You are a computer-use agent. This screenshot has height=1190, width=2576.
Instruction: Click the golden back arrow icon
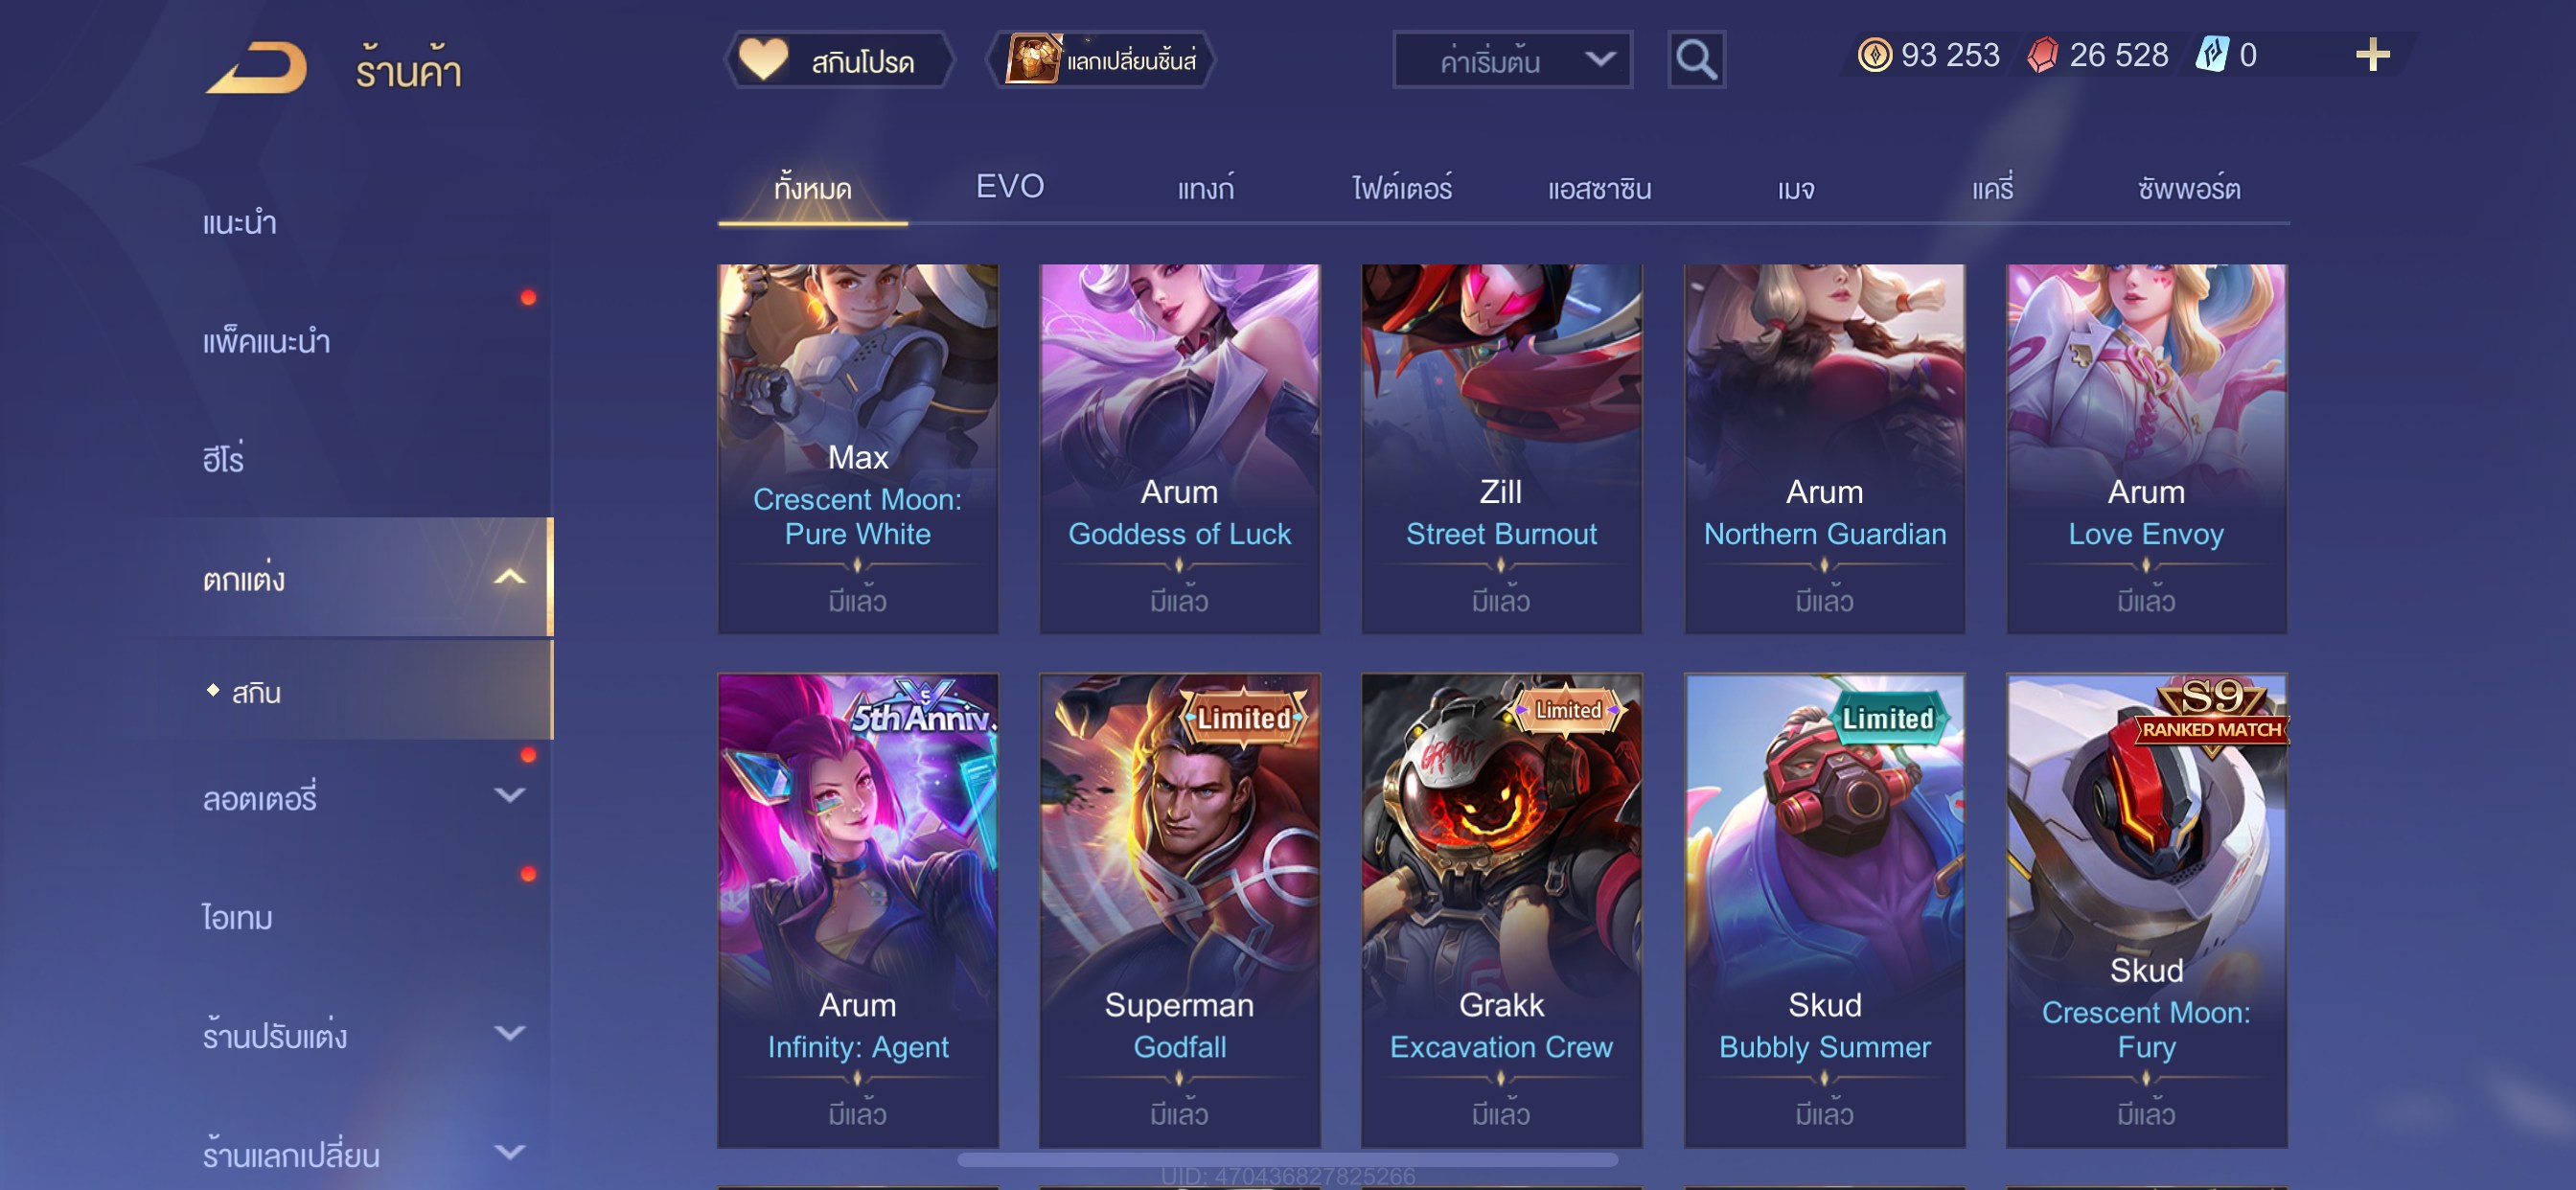pos(257,67)
